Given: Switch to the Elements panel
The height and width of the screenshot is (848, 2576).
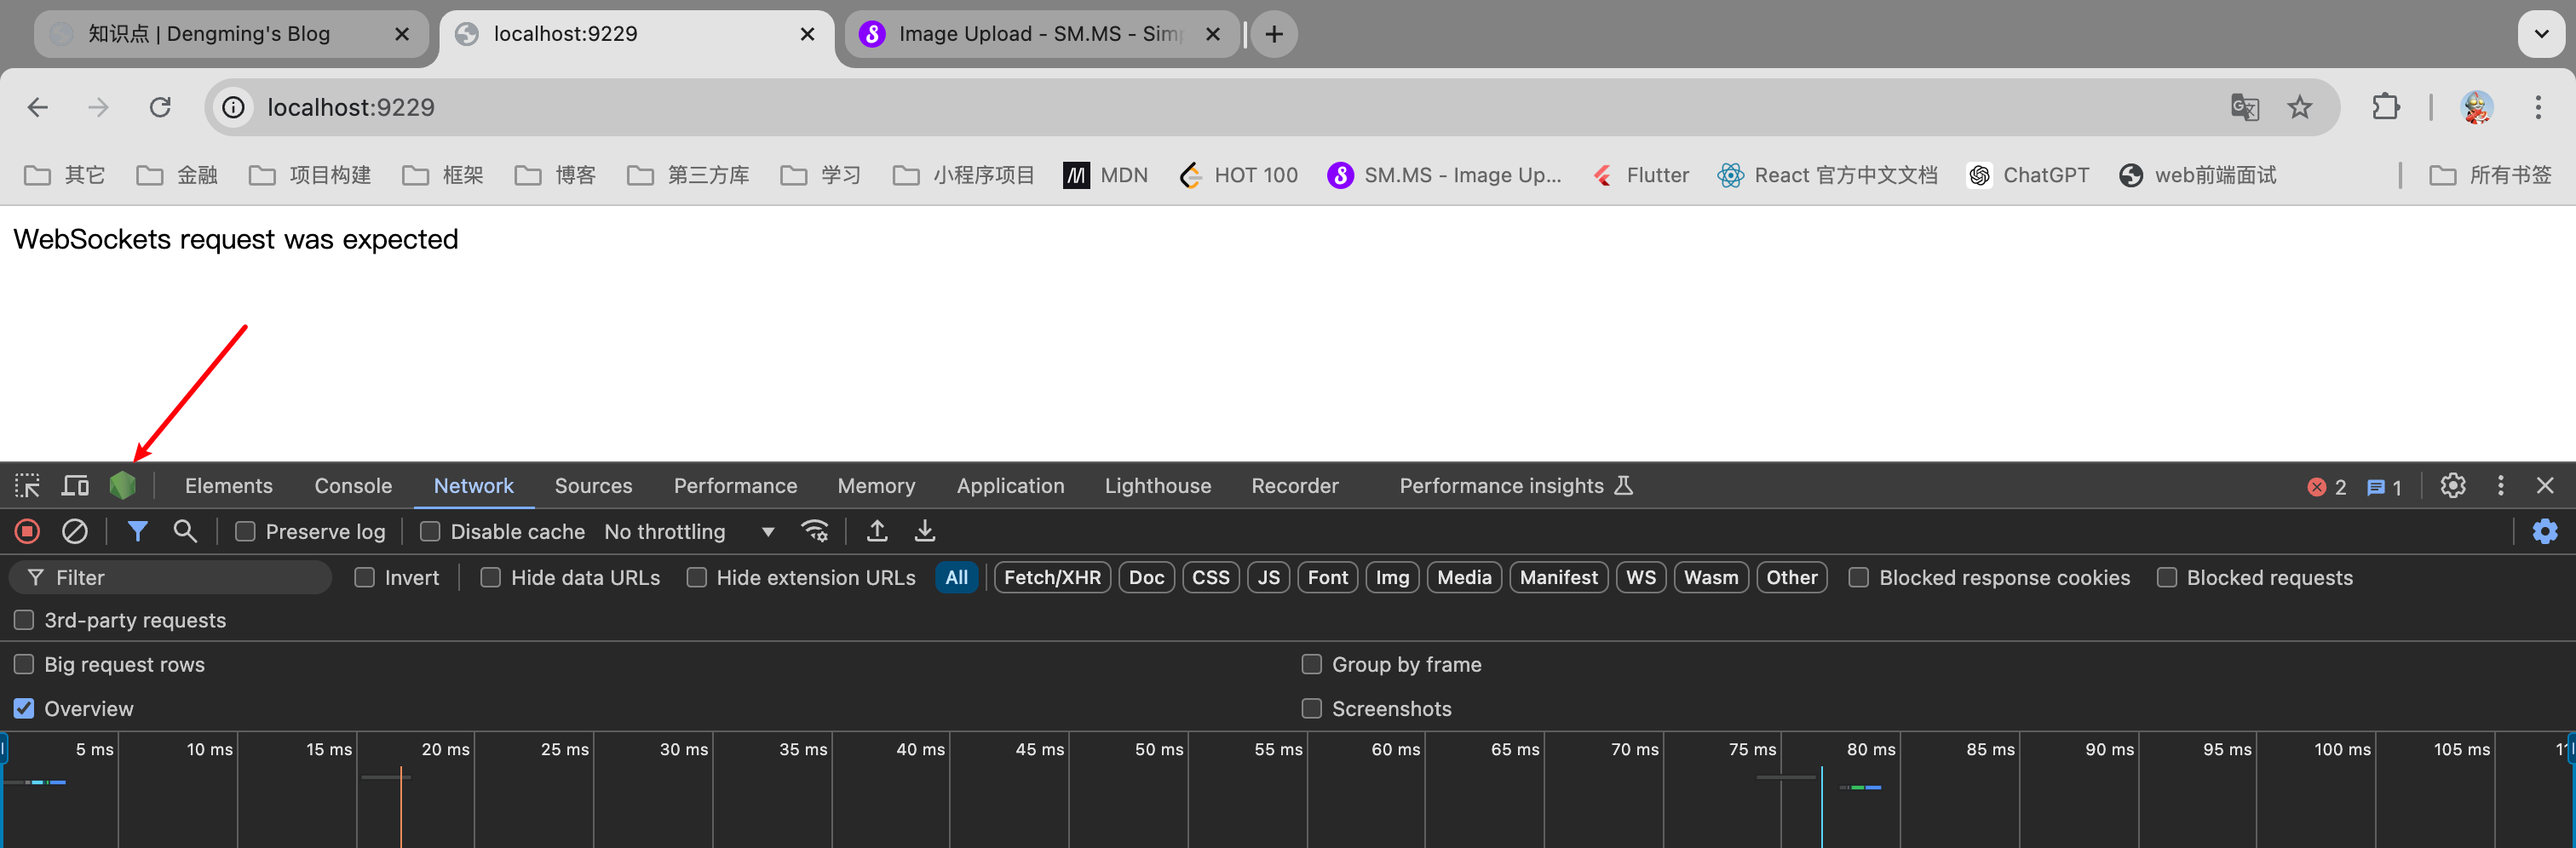Looking at the screenshot, I should point(229,486).
